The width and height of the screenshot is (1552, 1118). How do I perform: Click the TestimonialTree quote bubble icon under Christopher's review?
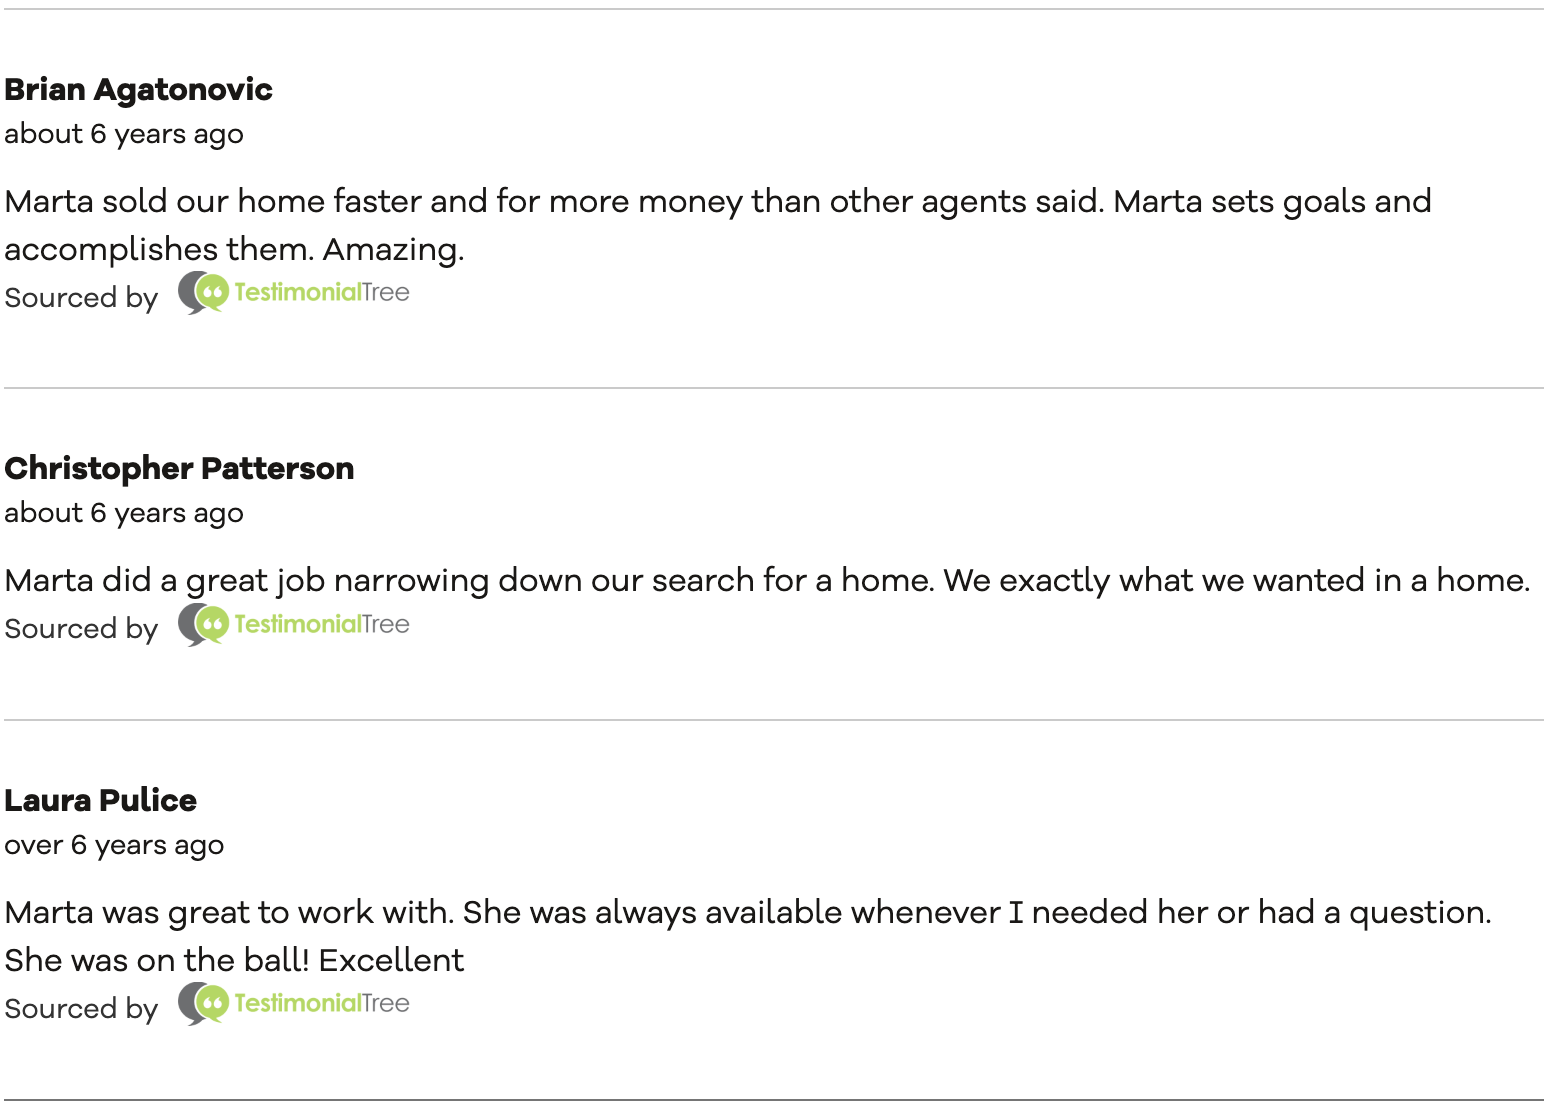(204, 625)
